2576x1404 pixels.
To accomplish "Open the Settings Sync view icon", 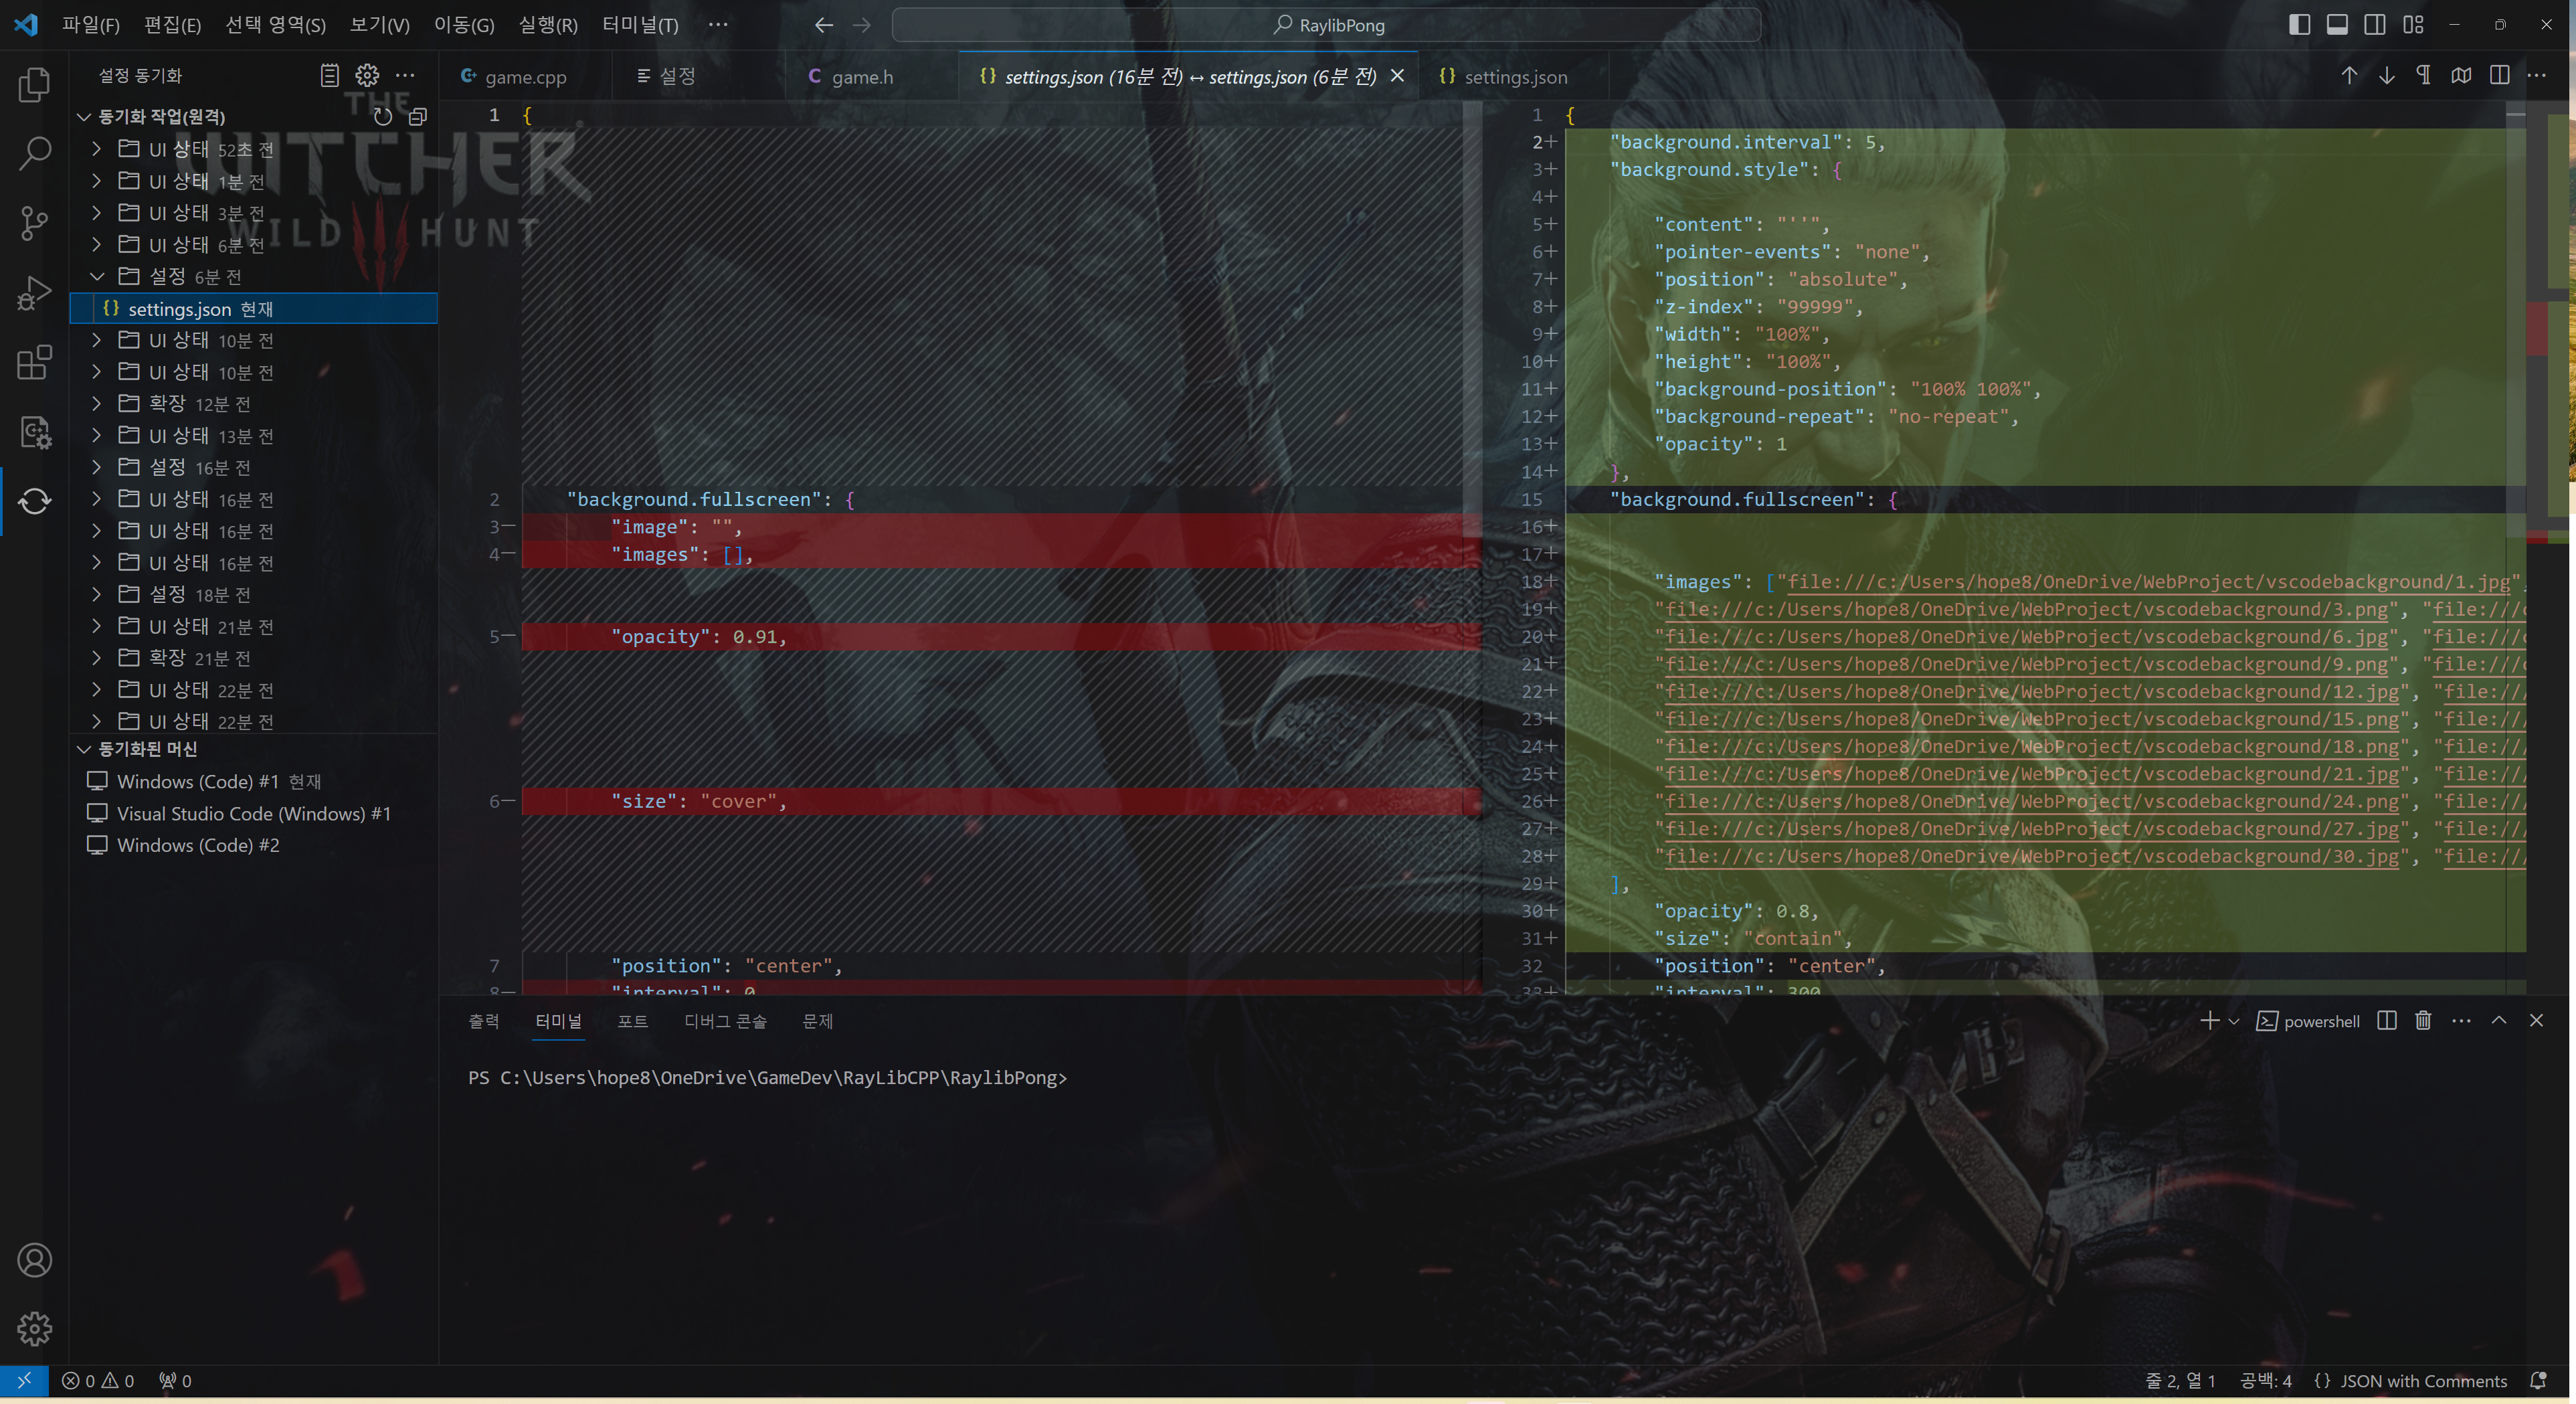I will 34,501.
